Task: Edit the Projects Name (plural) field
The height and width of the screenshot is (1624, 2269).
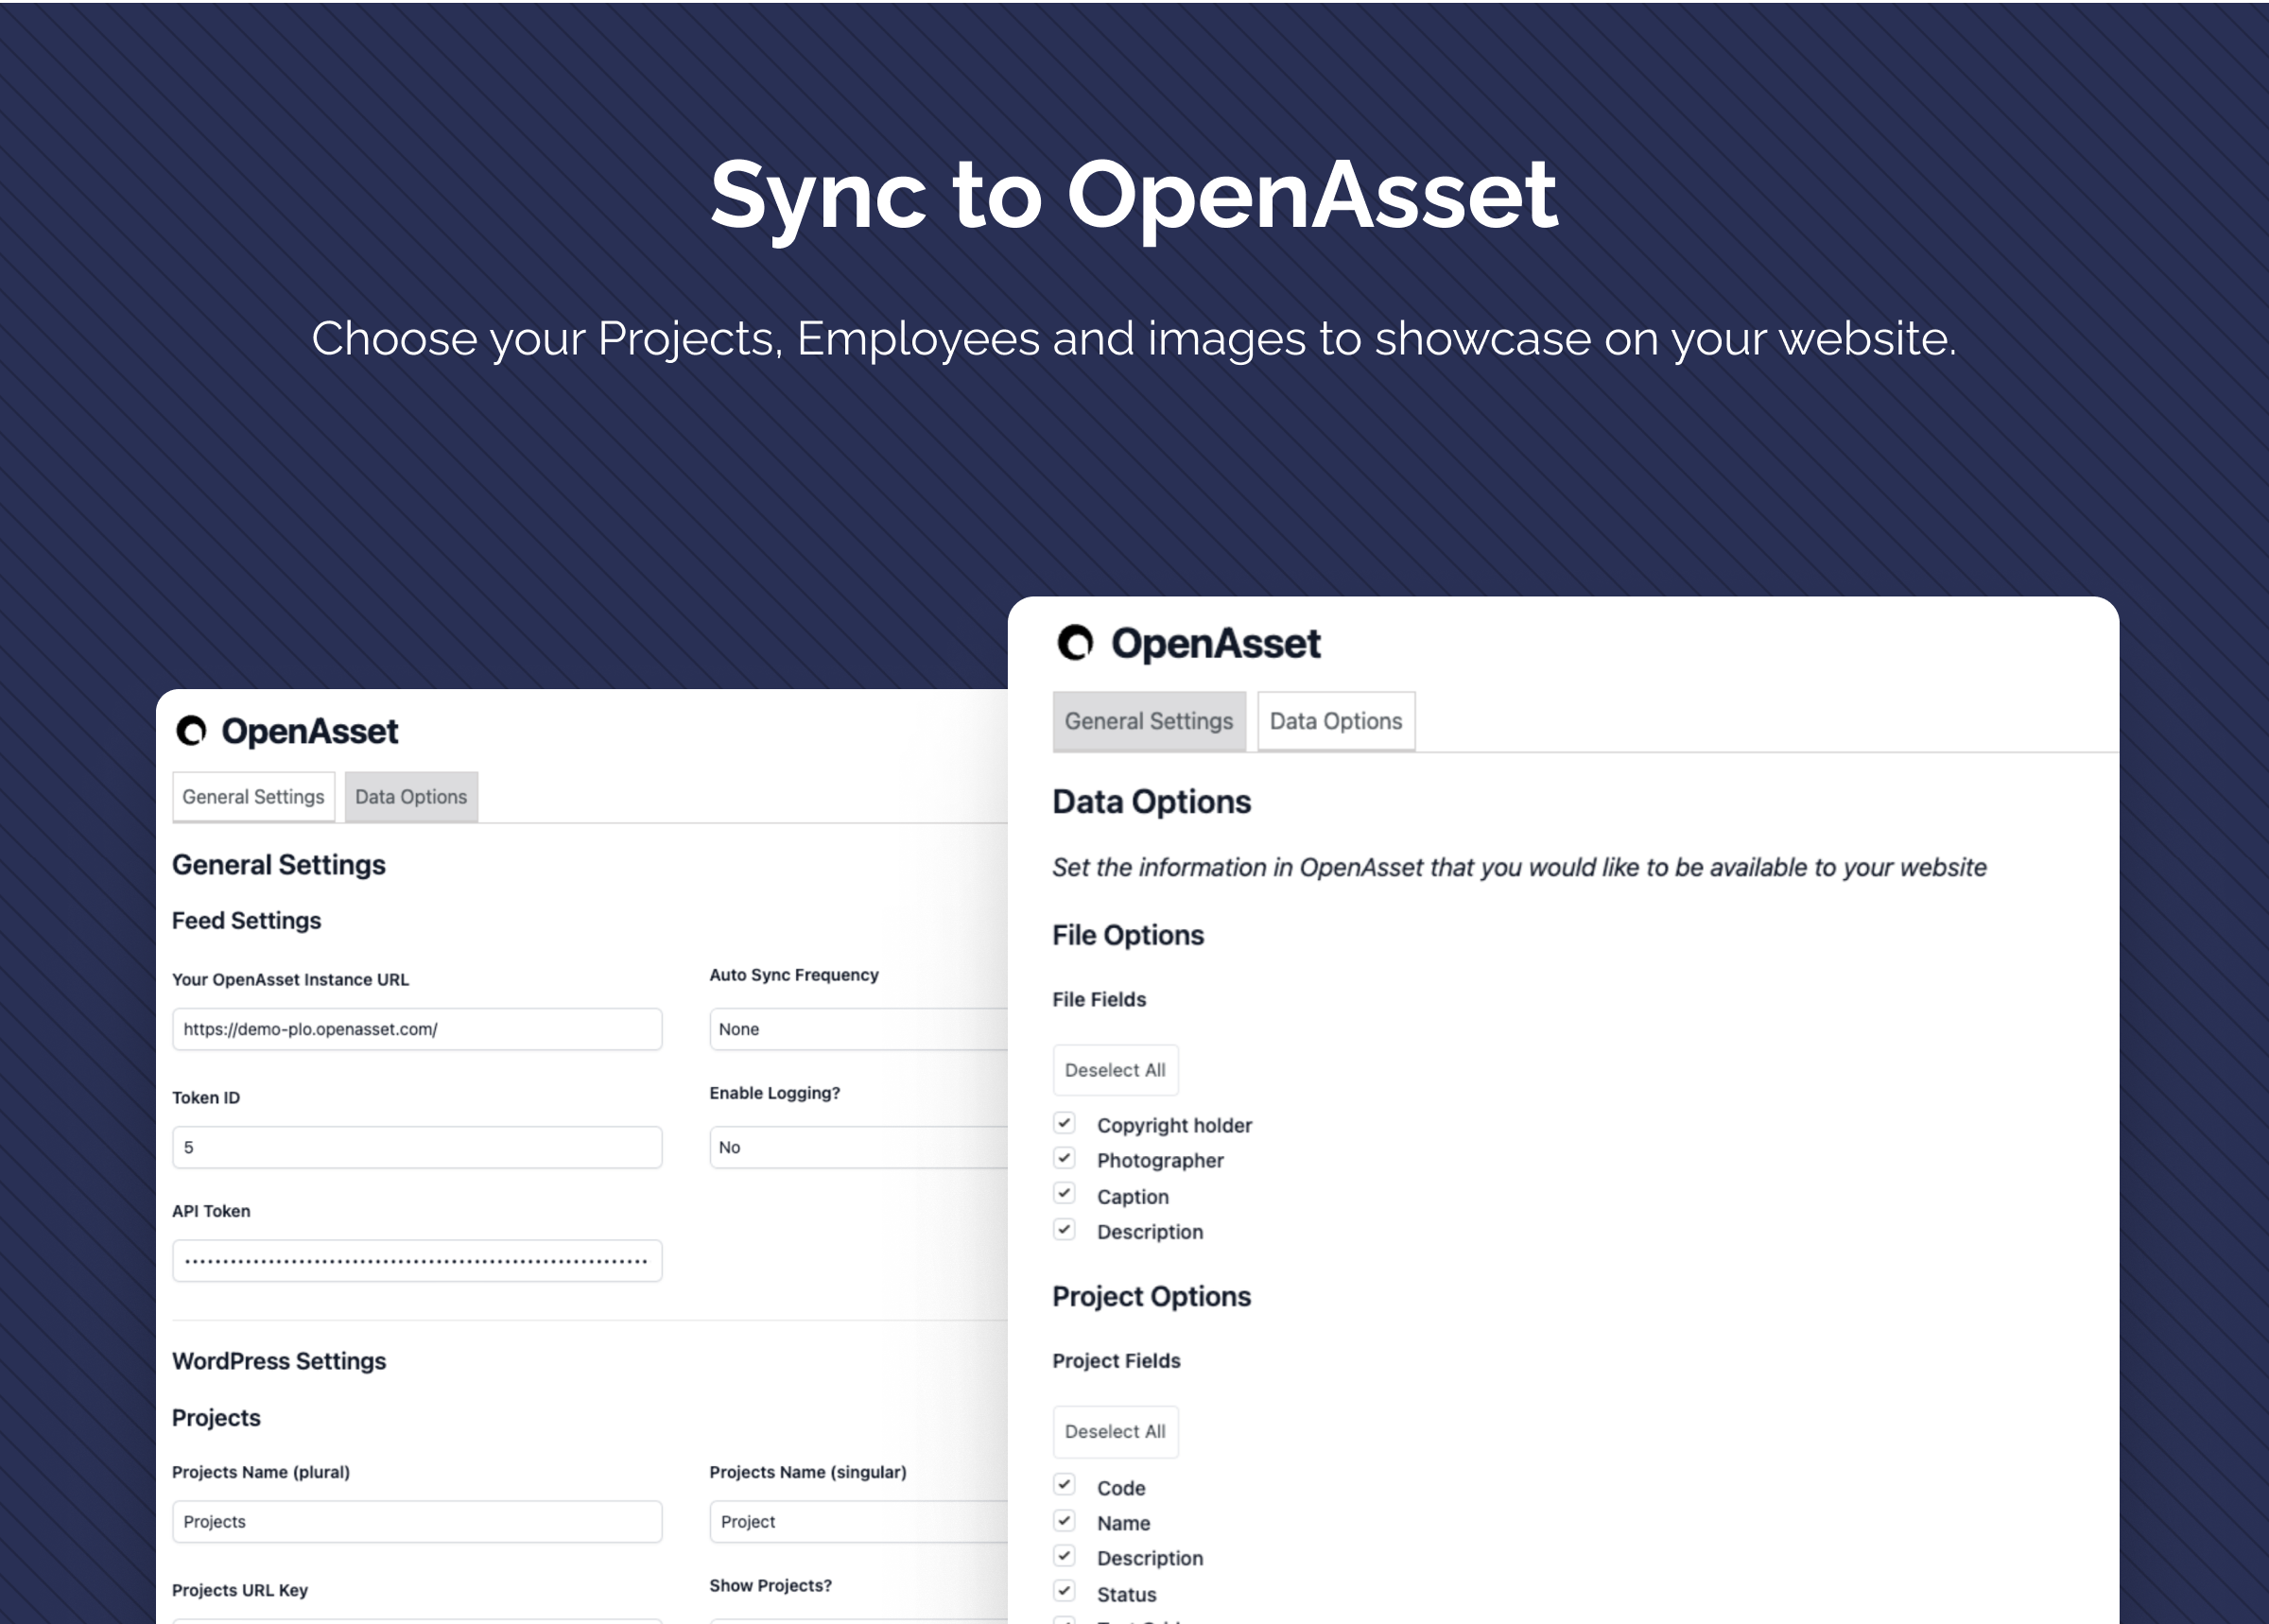Action: (x=417, y=1522)
